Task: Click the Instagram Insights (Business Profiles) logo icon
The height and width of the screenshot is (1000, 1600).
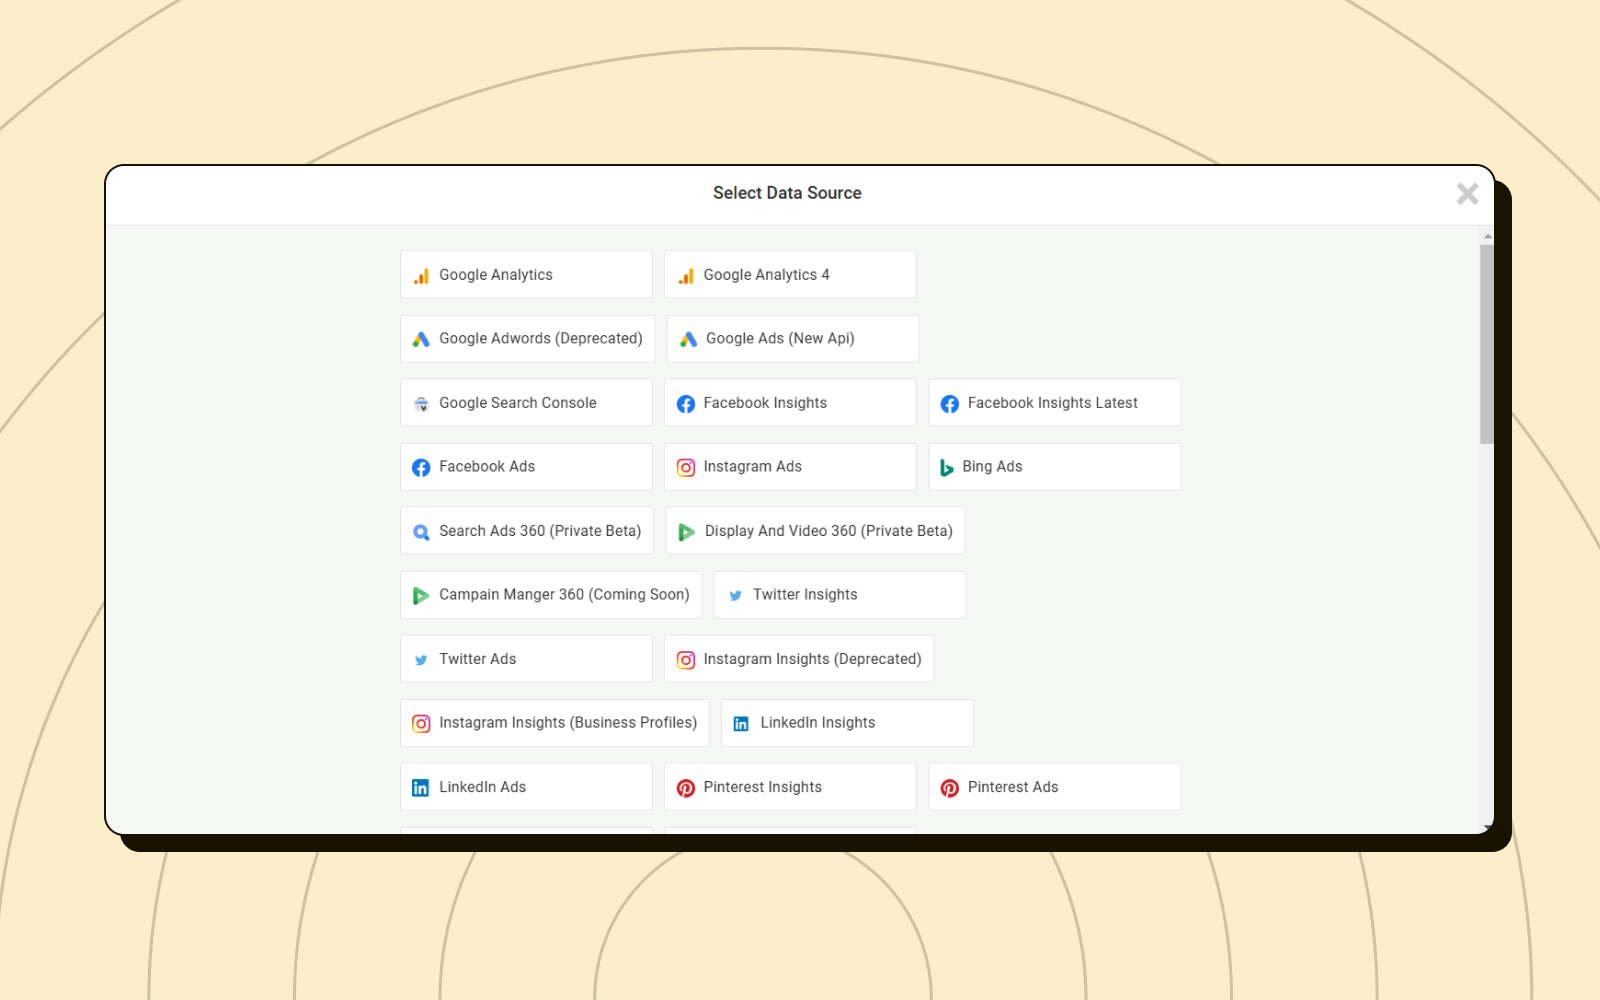Action: coord(421,724)
